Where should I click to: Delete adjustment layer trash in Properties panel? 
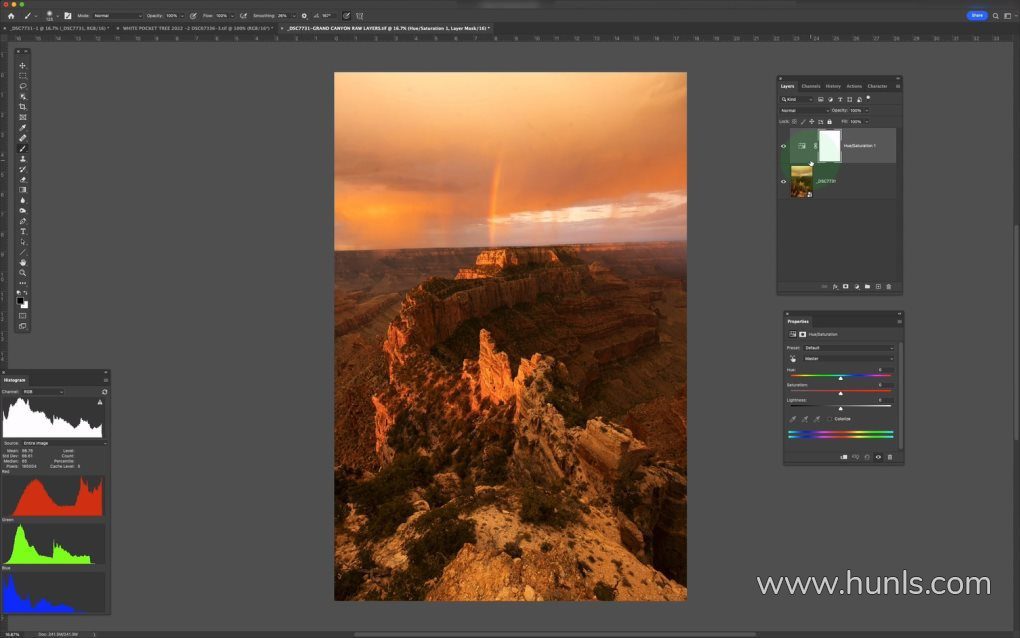tap(890, 457)
